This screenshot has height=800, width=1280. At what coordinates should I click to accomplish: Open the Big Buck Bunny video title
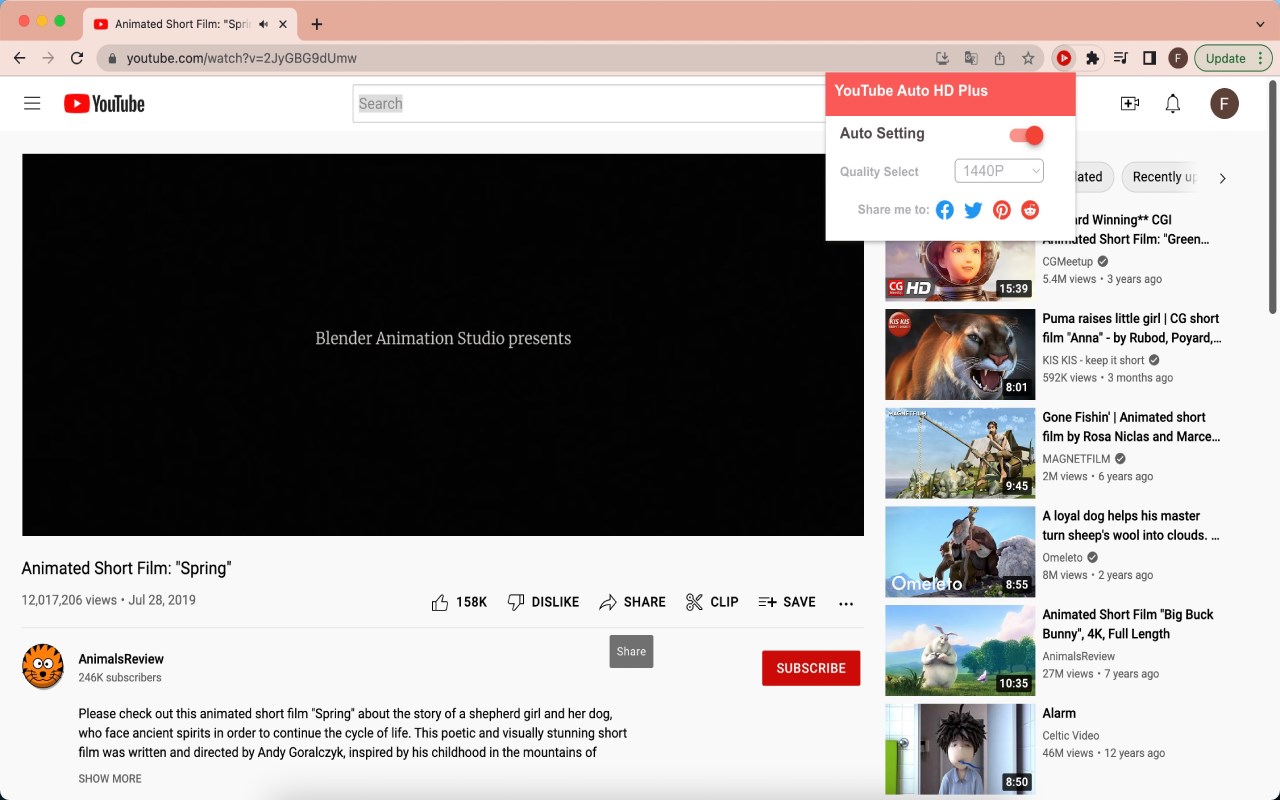point(1128,624)
